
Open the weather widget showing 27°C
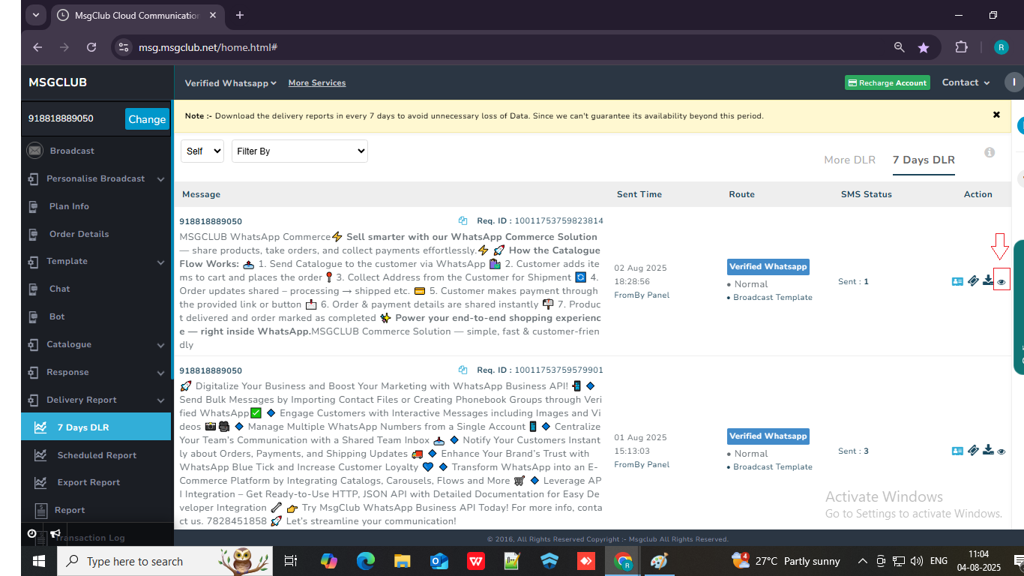(x=786, y=561)
